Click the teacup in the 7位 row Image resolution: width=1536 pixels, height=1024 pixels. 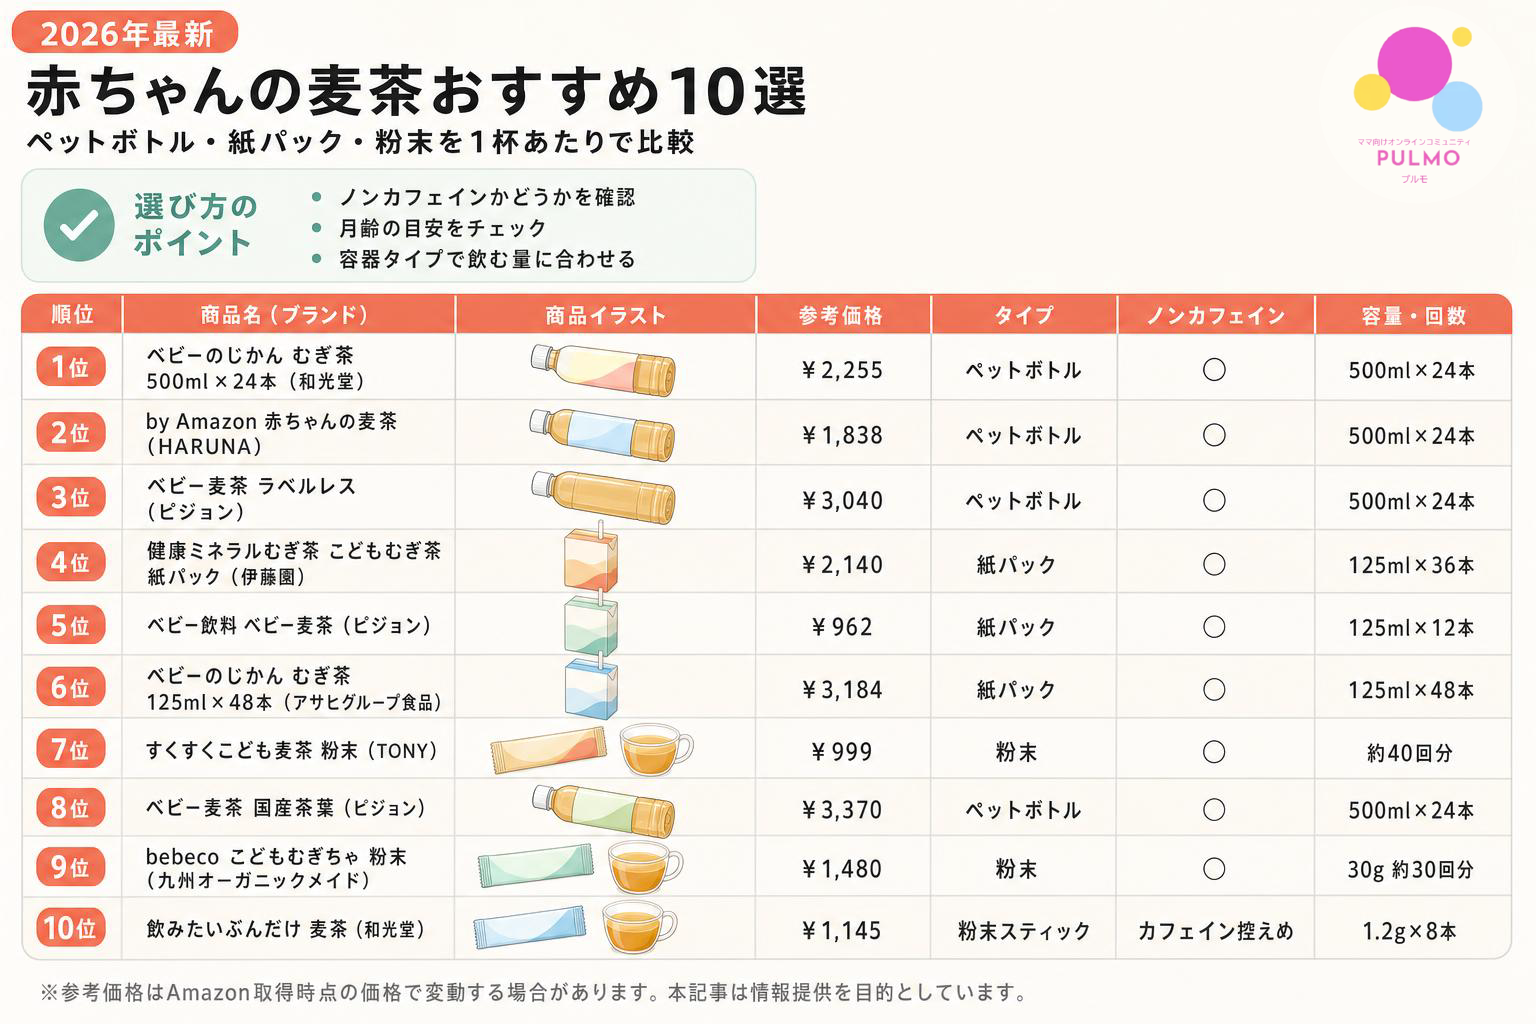point(656,750)
